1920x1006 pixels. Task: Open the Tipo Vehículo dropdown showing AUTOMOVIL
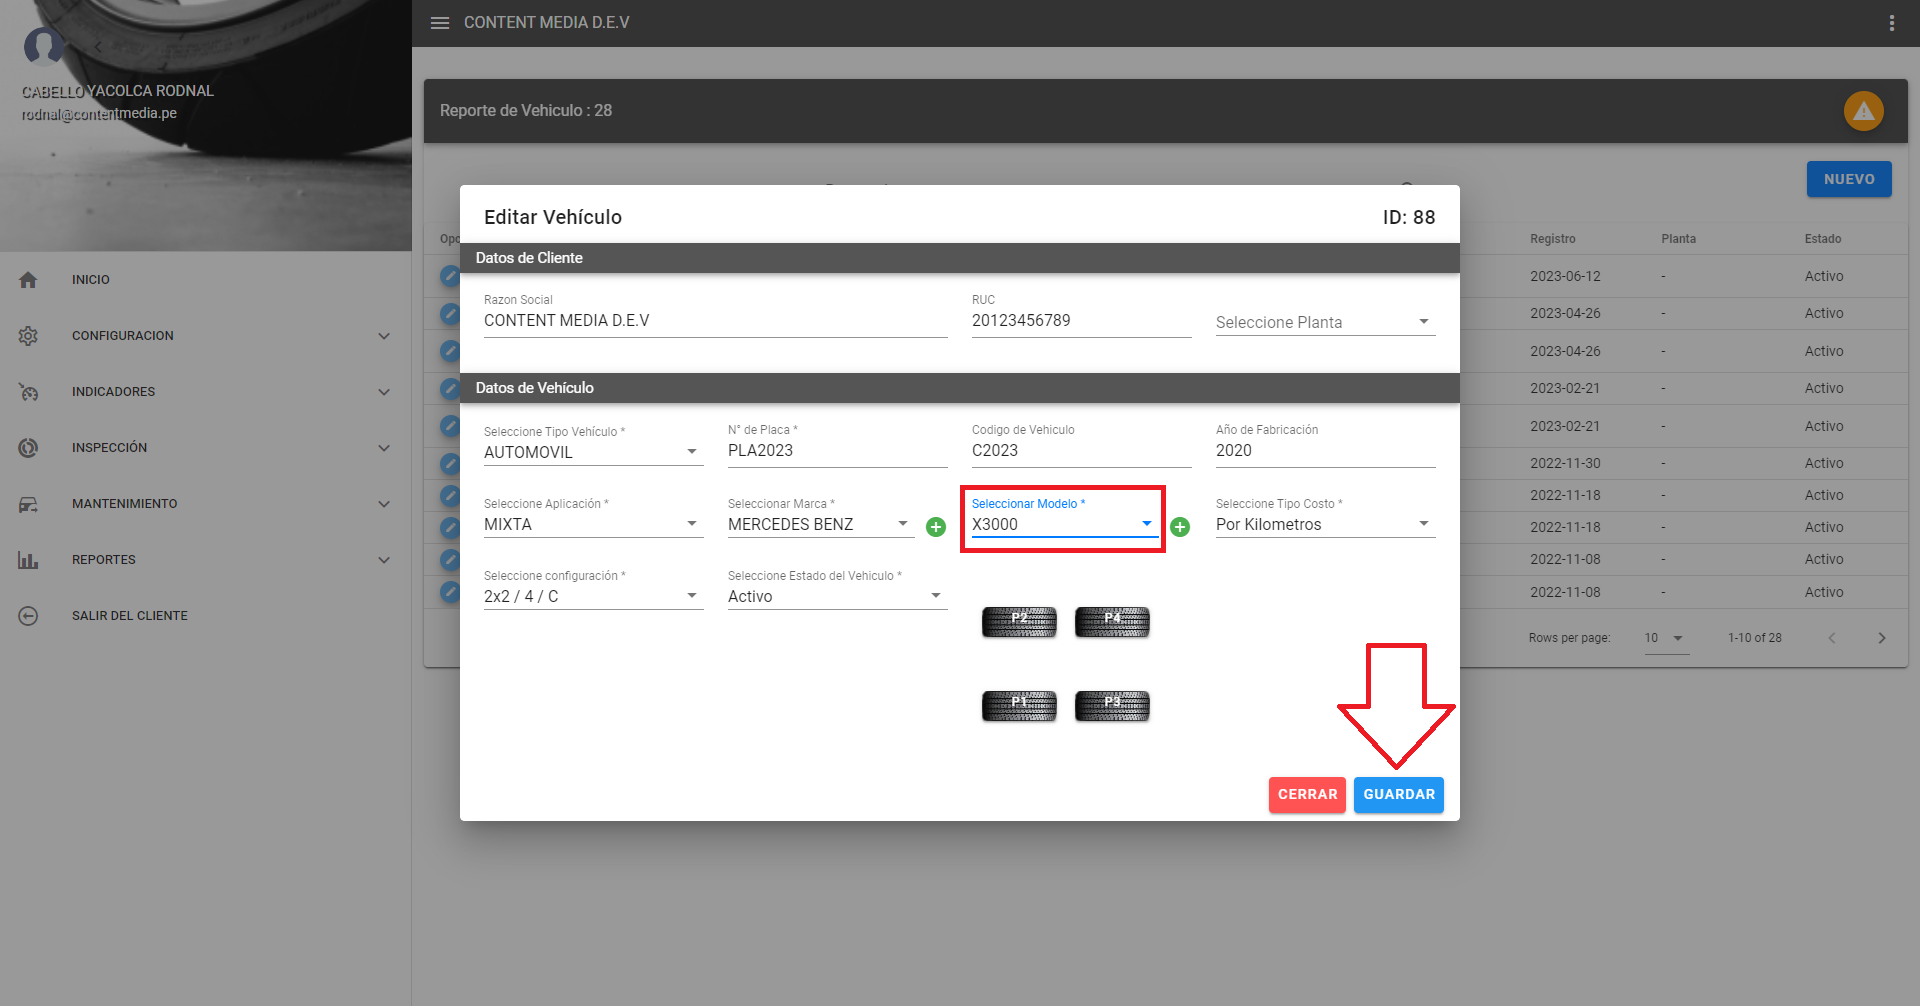(x=592, y=452)
